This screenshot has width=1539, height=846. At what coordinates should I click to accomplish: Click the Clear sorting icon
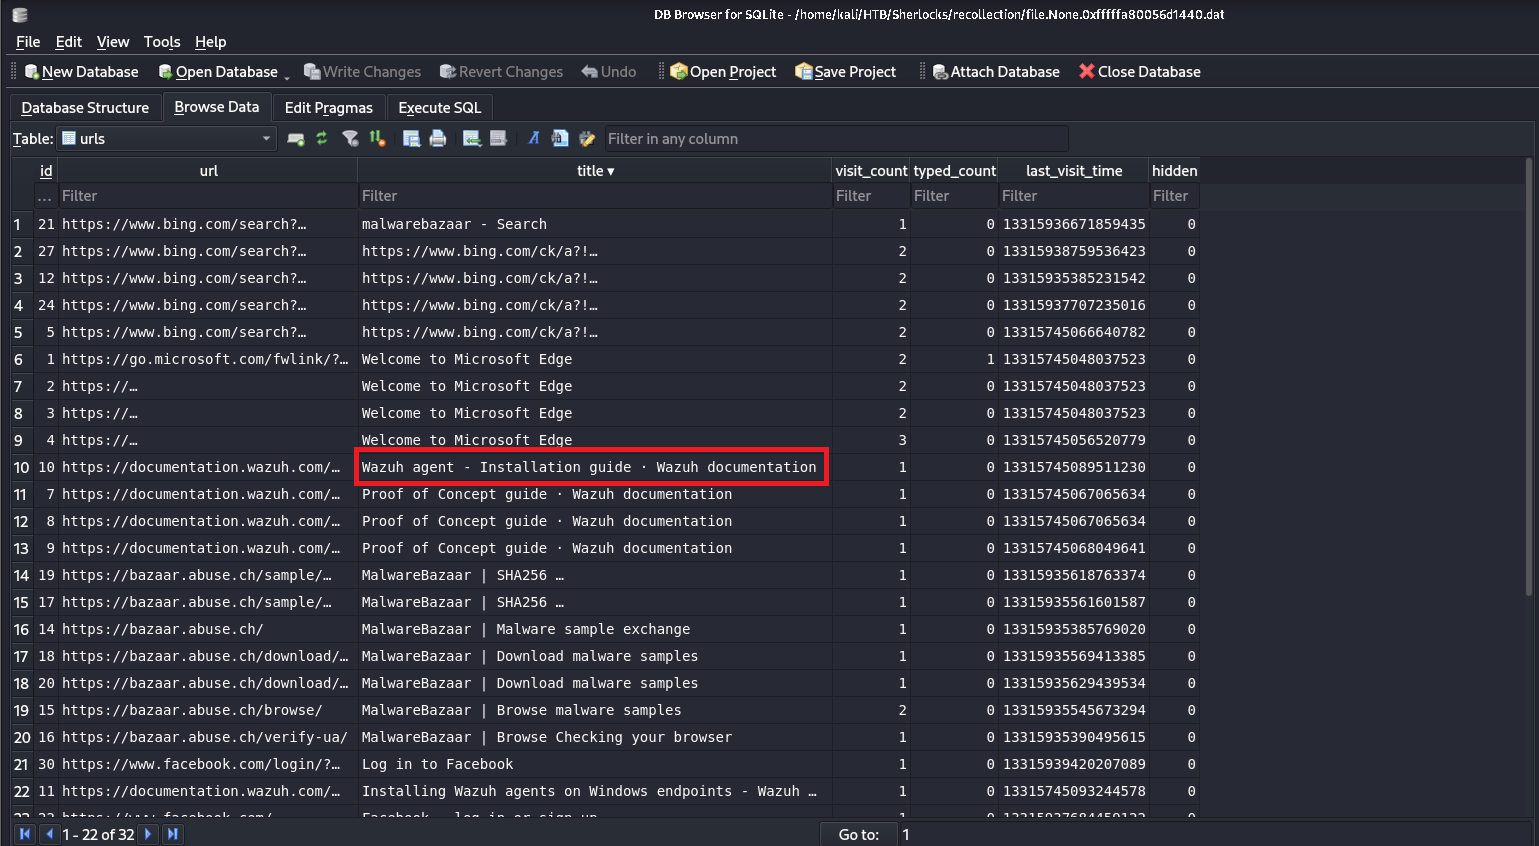coord(377,139)
